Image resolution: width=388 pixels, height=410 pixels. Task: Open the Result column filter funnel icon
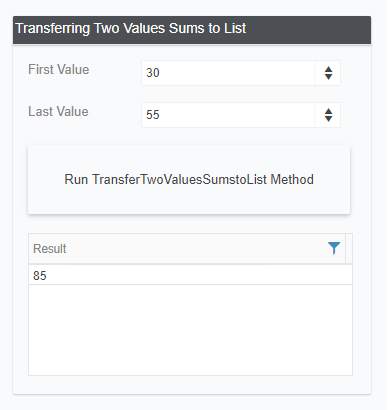pos(334,248)
